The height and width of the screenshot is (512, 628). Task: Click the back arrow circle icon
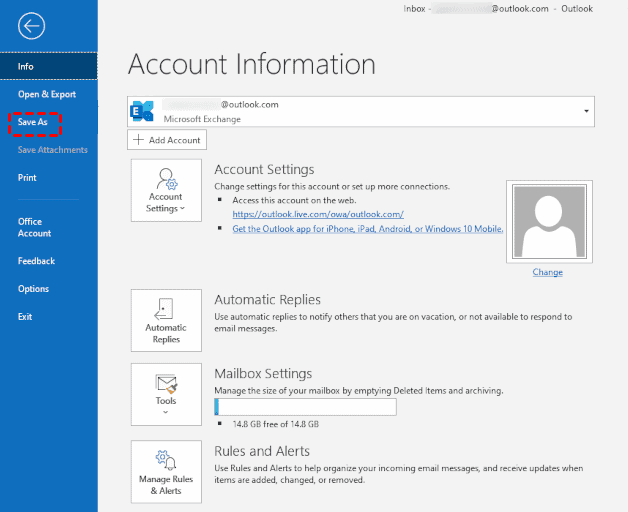pos(32,27)
